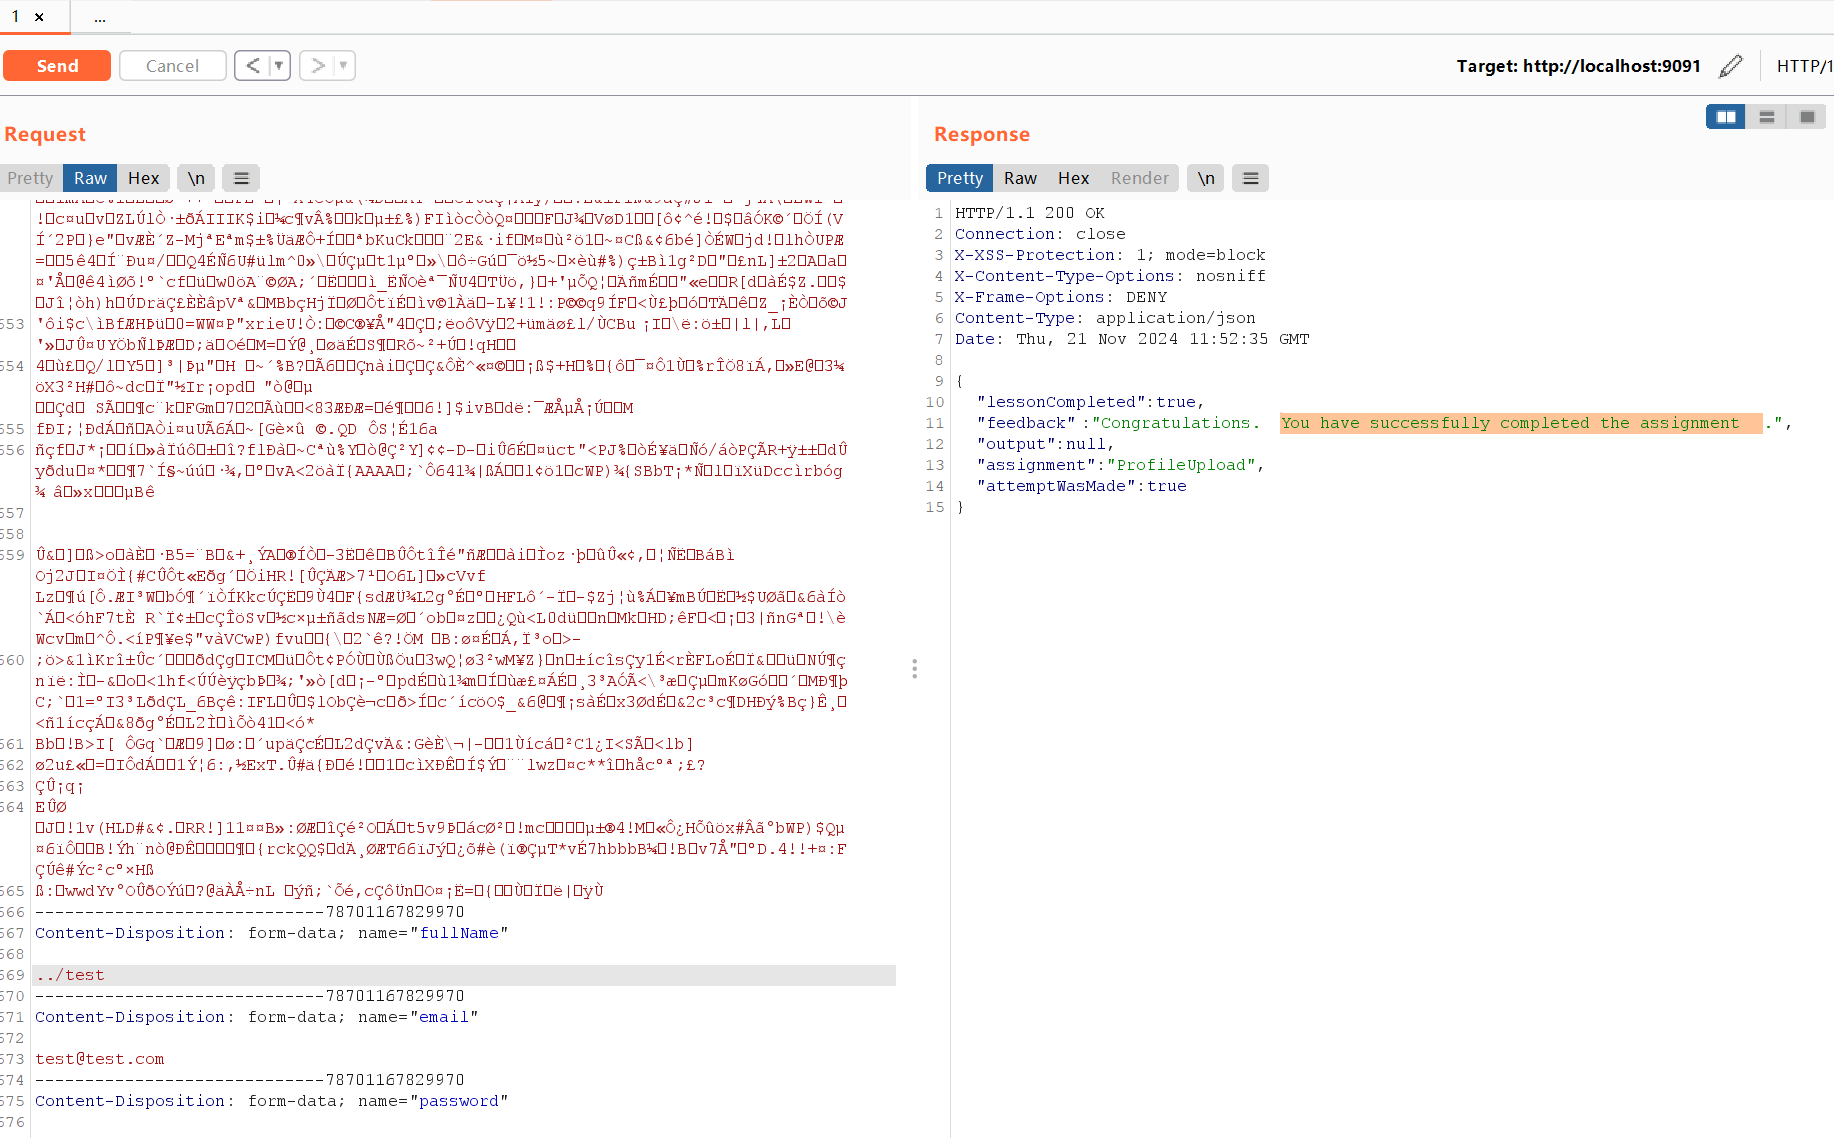Go back to the previous request in history

[253, 66]
